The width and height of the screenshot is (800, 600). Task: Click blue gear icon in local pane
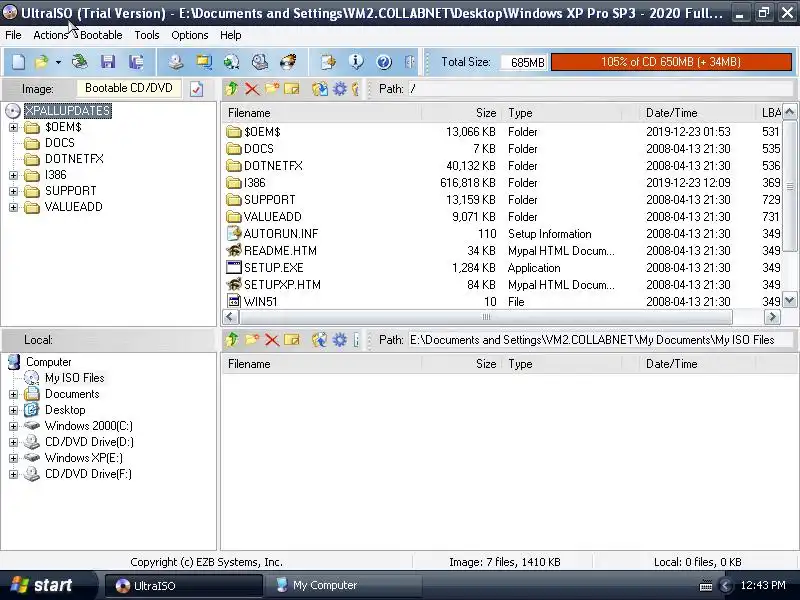[339, 340]
